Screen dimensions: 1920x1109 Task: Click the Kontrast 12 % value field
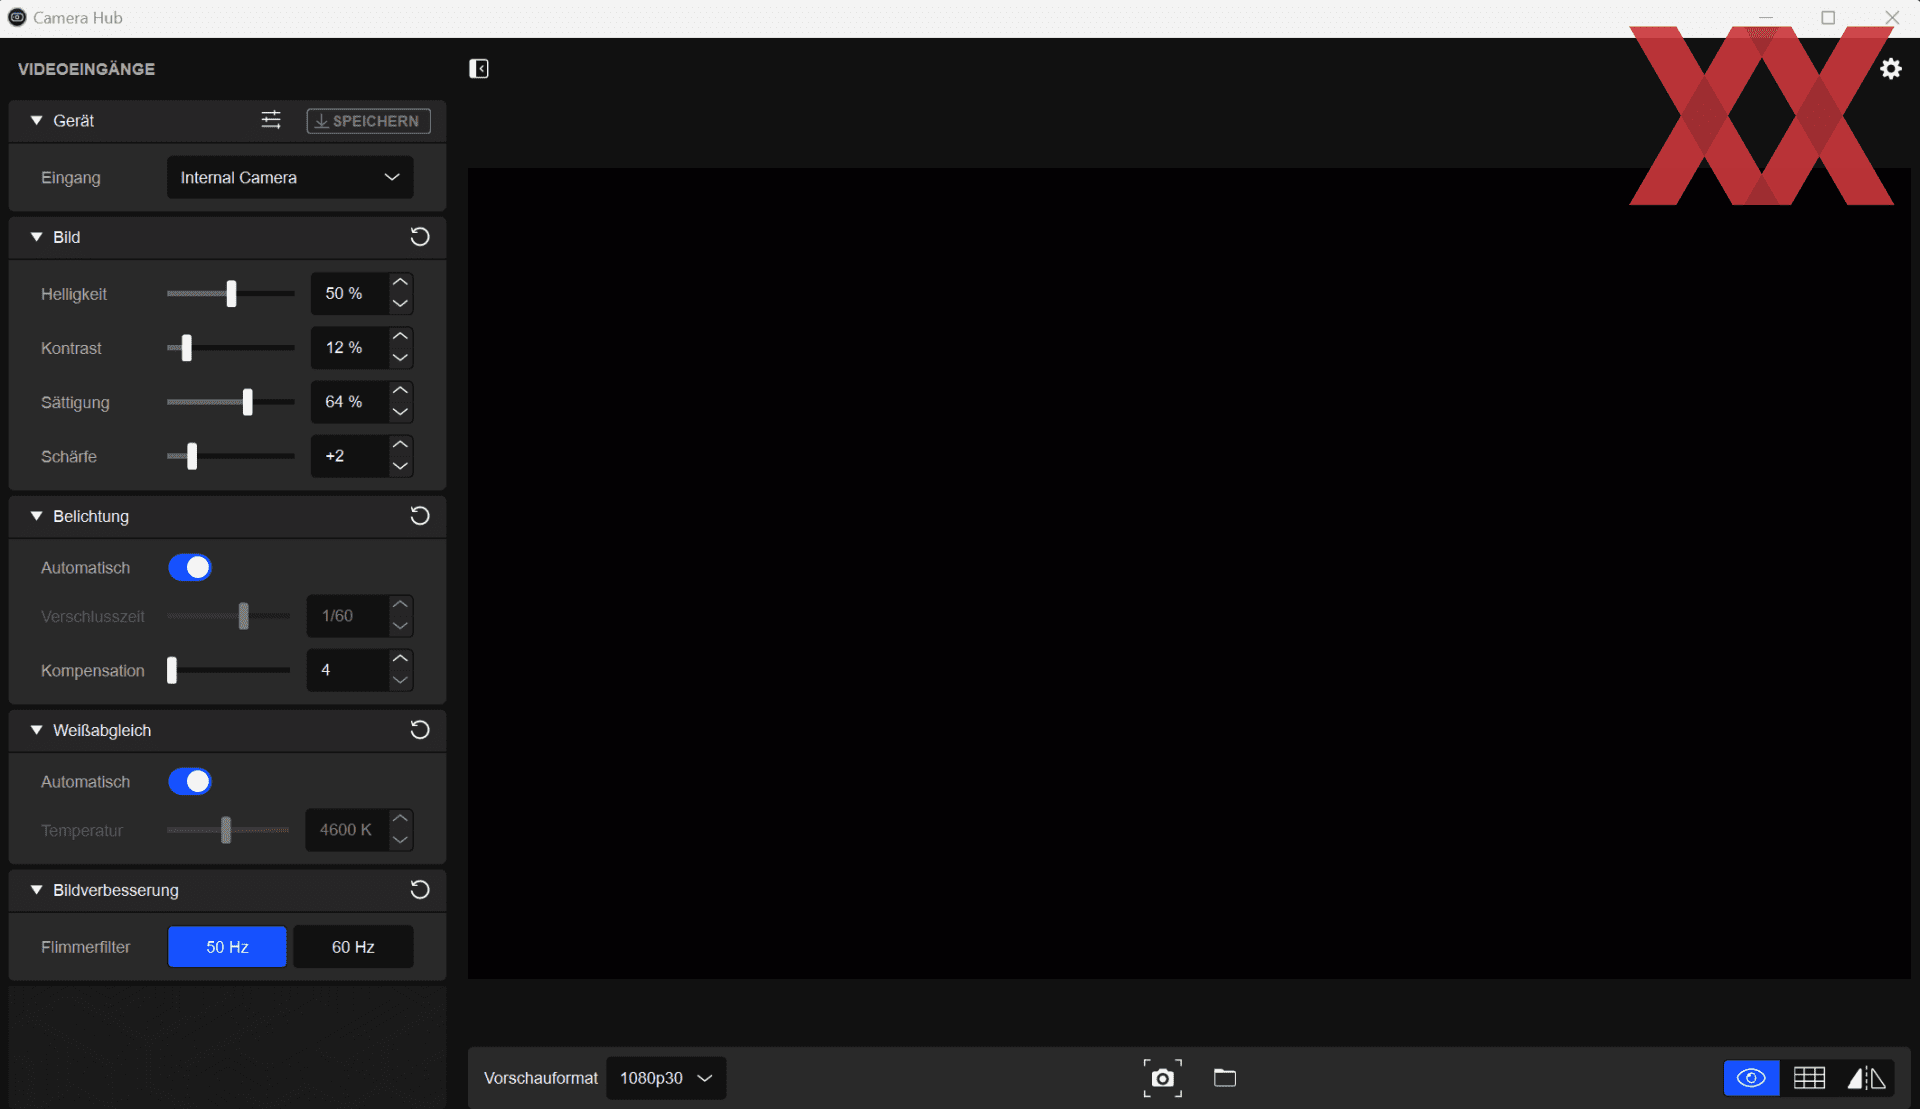point(349,347)
